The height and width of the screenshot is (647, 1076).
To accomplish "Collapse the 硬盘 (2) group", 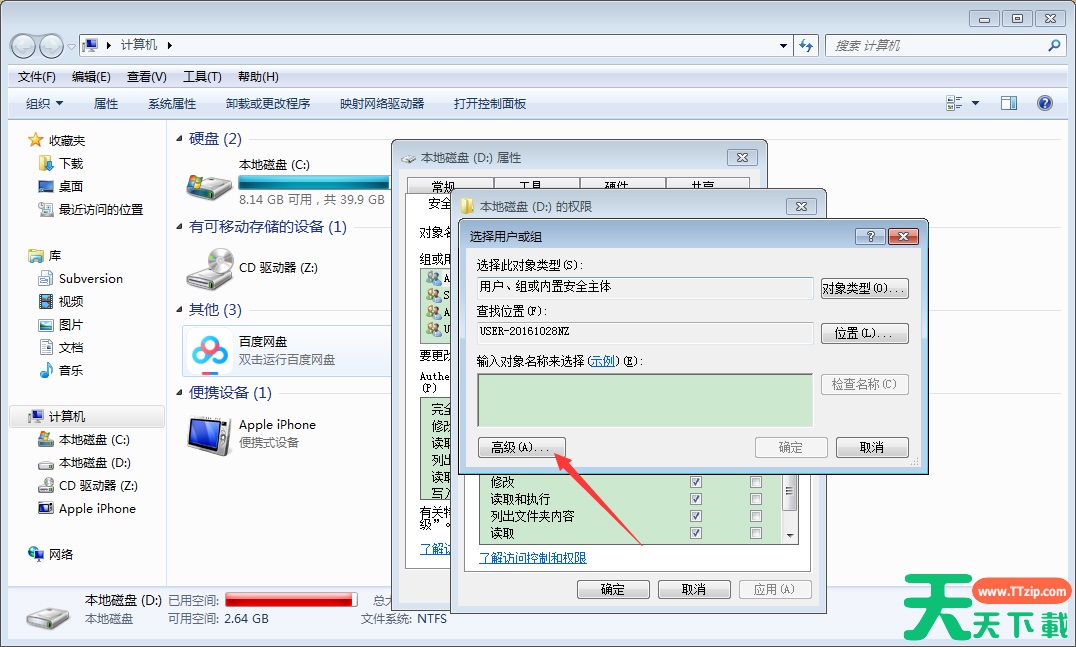I will [x=180, y=139].
